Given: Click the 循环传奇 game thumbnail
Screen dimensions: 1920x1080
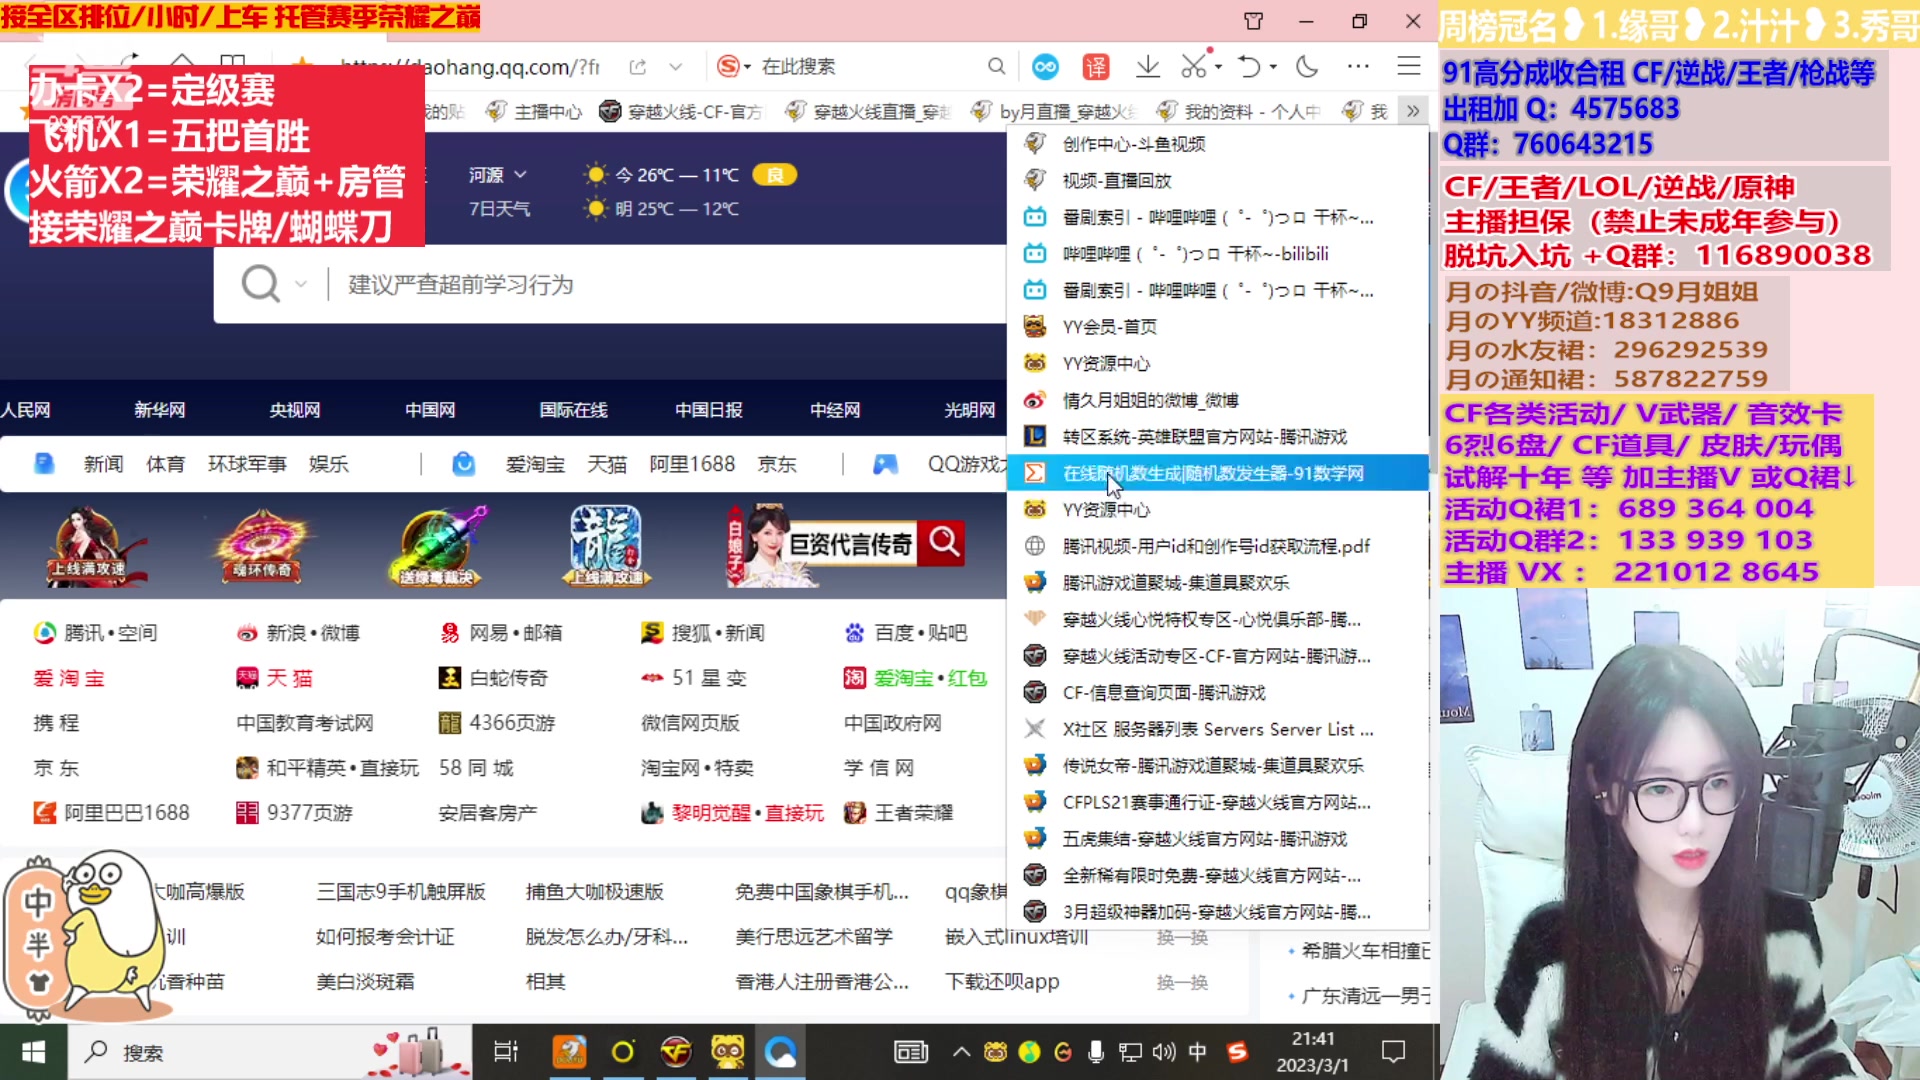Looking at the screenshot, I should [262, 545].
